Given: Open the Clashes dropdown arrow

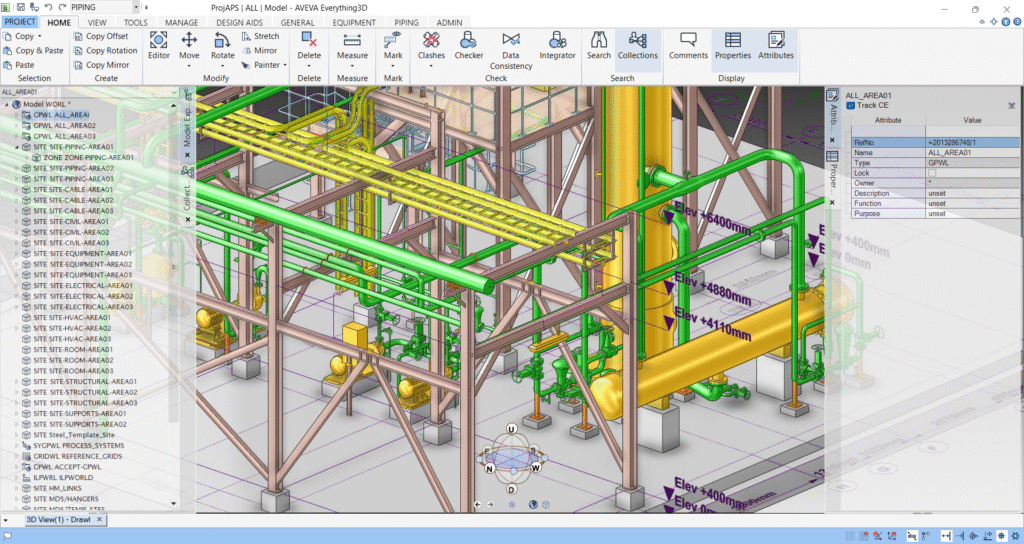Looking at the screenshot, I should tap(431, 65).
